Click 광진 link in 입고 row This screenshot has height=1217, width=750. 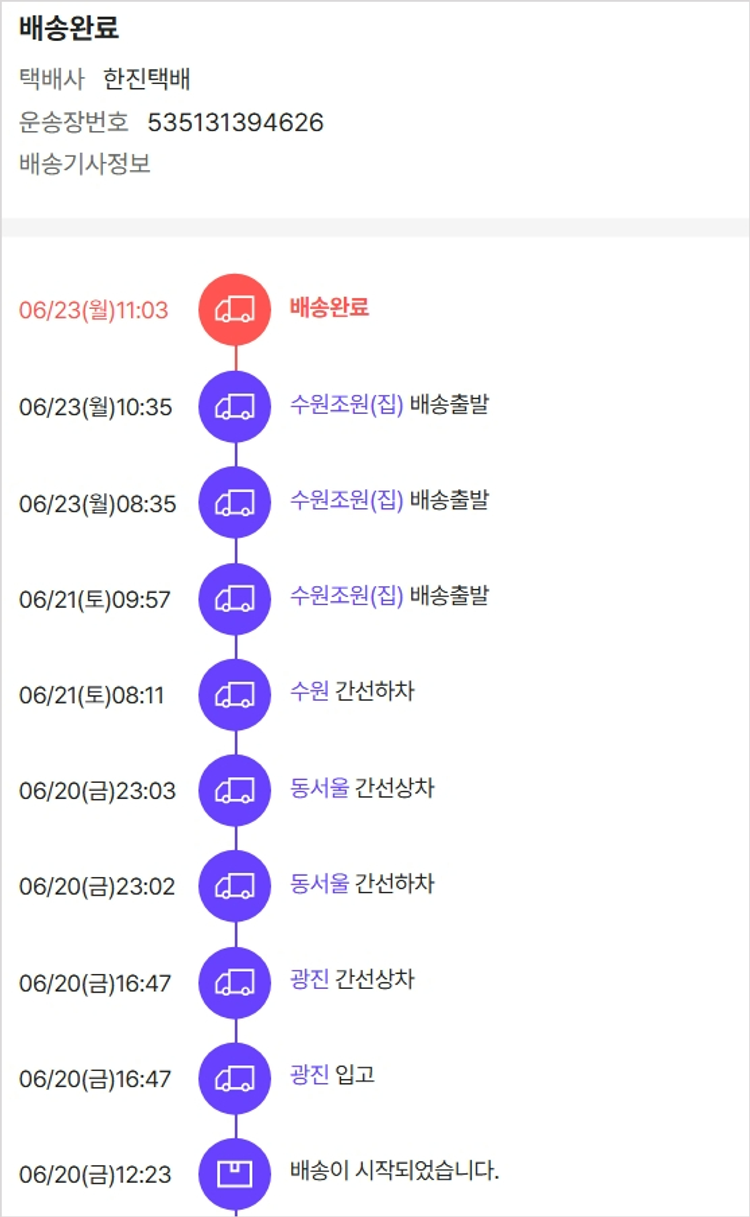(x=309, y=1076)
